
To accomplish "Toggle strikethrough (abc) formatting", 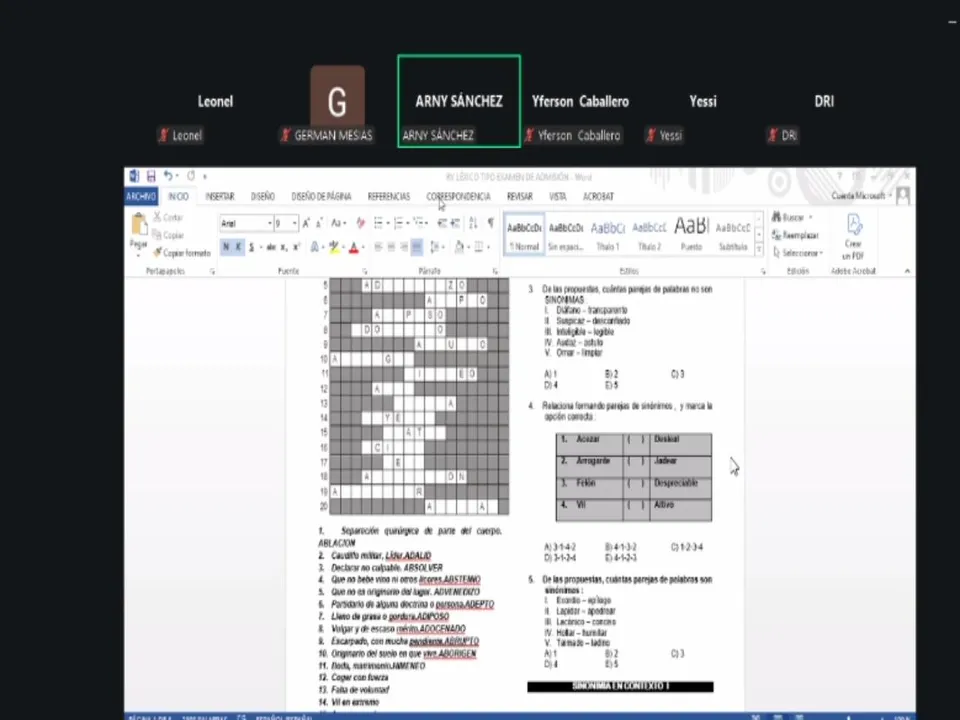I will tap(271, 247).
